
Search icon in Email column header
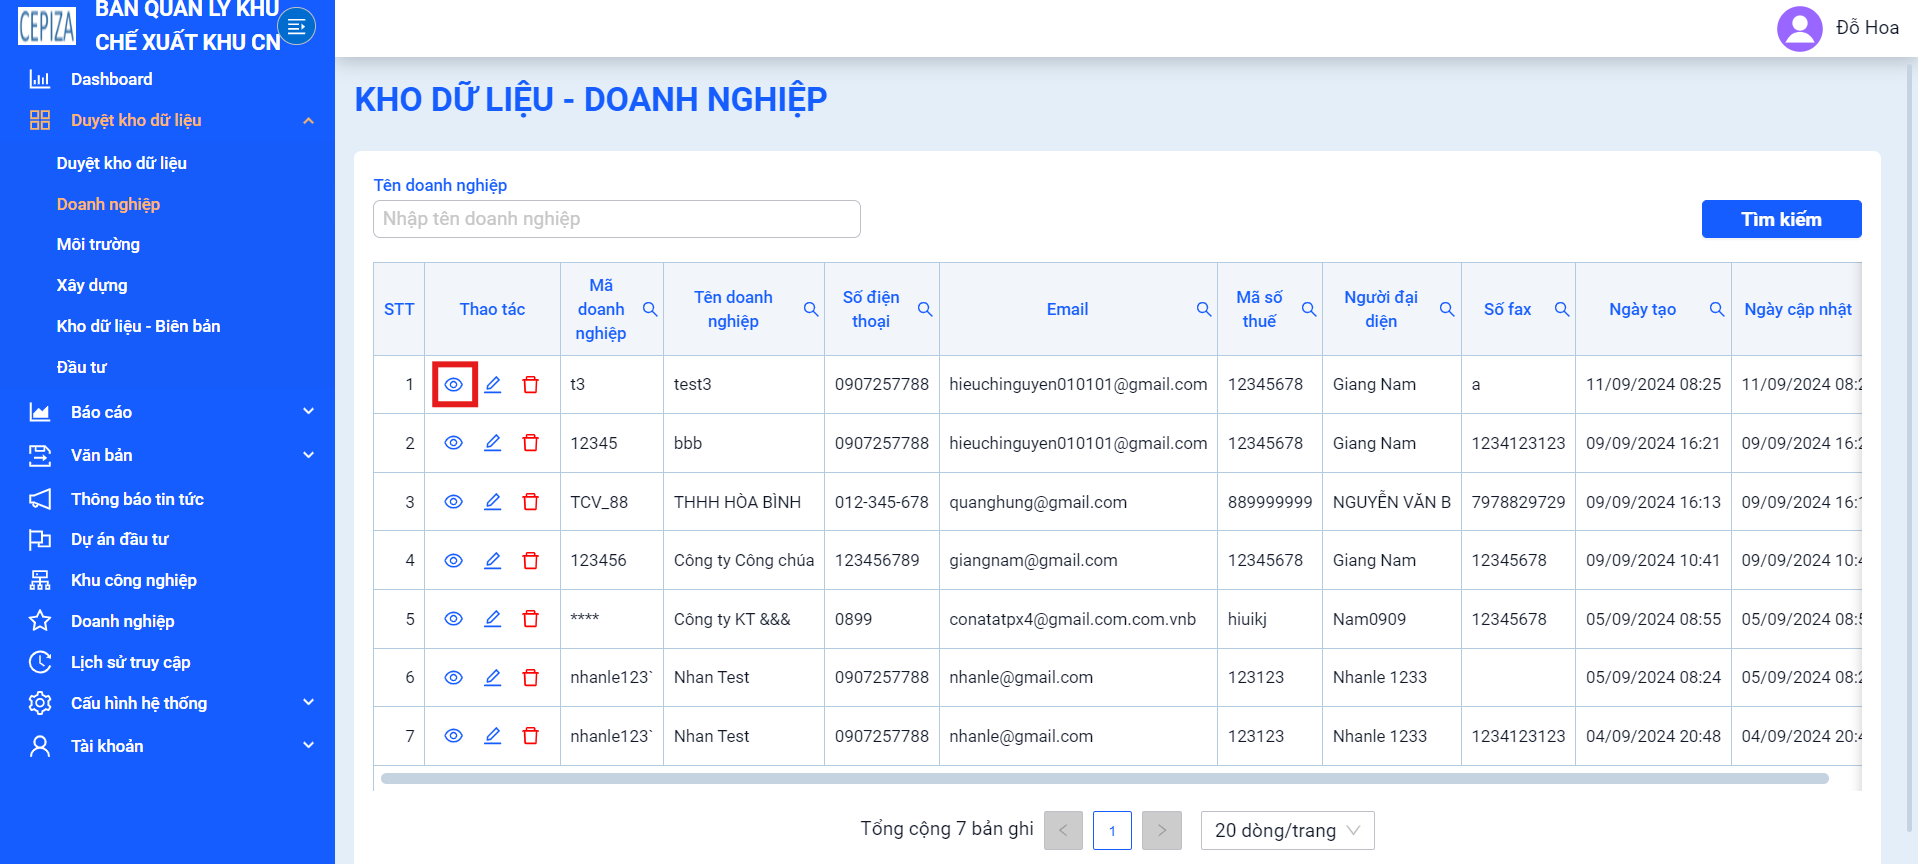[x=1204, y=309]
